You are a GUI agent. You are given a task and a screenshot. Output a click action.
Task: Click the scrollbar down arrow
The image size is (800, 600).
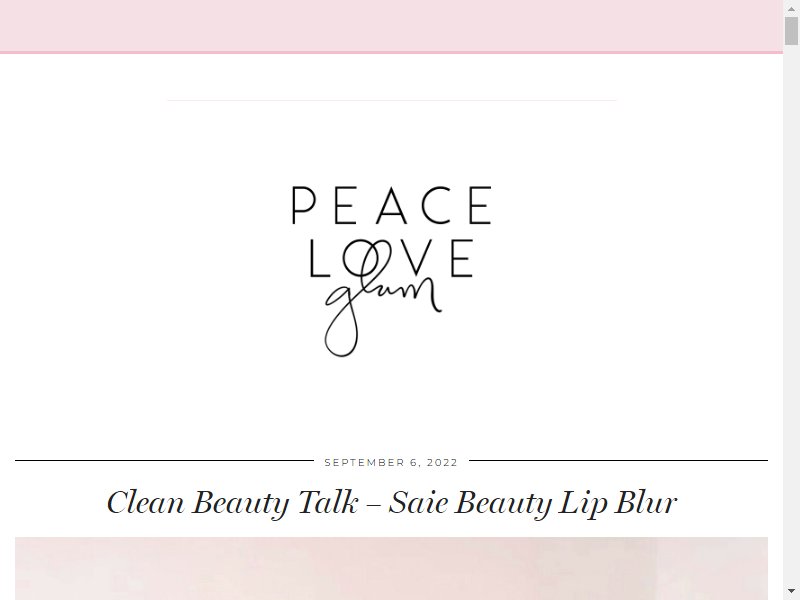(791, 592)
